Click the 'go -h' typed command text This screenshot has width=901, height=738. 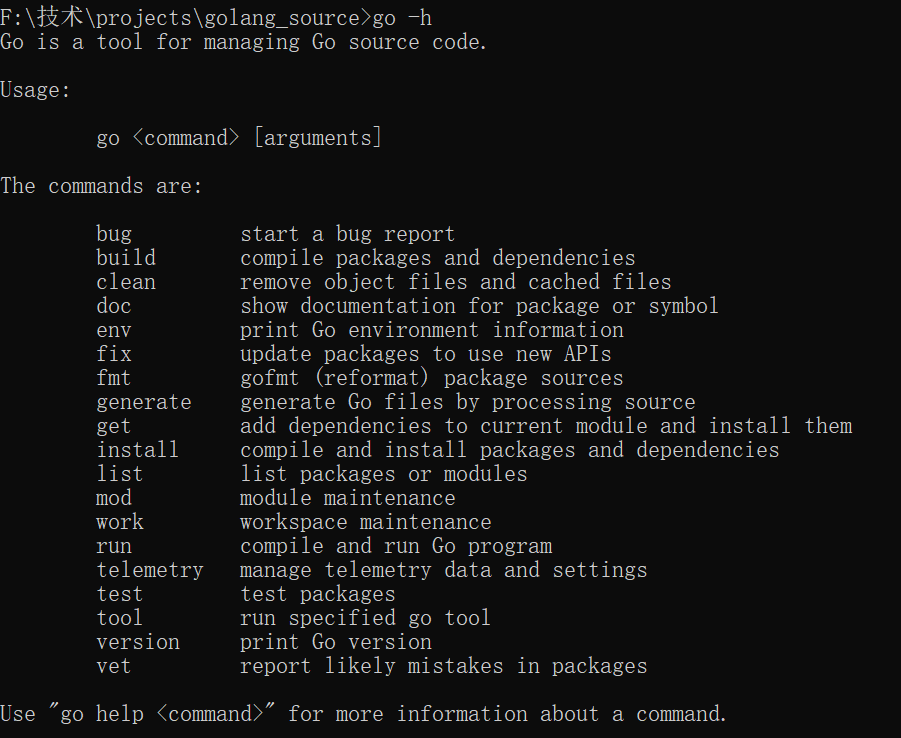tap(402, 17)
